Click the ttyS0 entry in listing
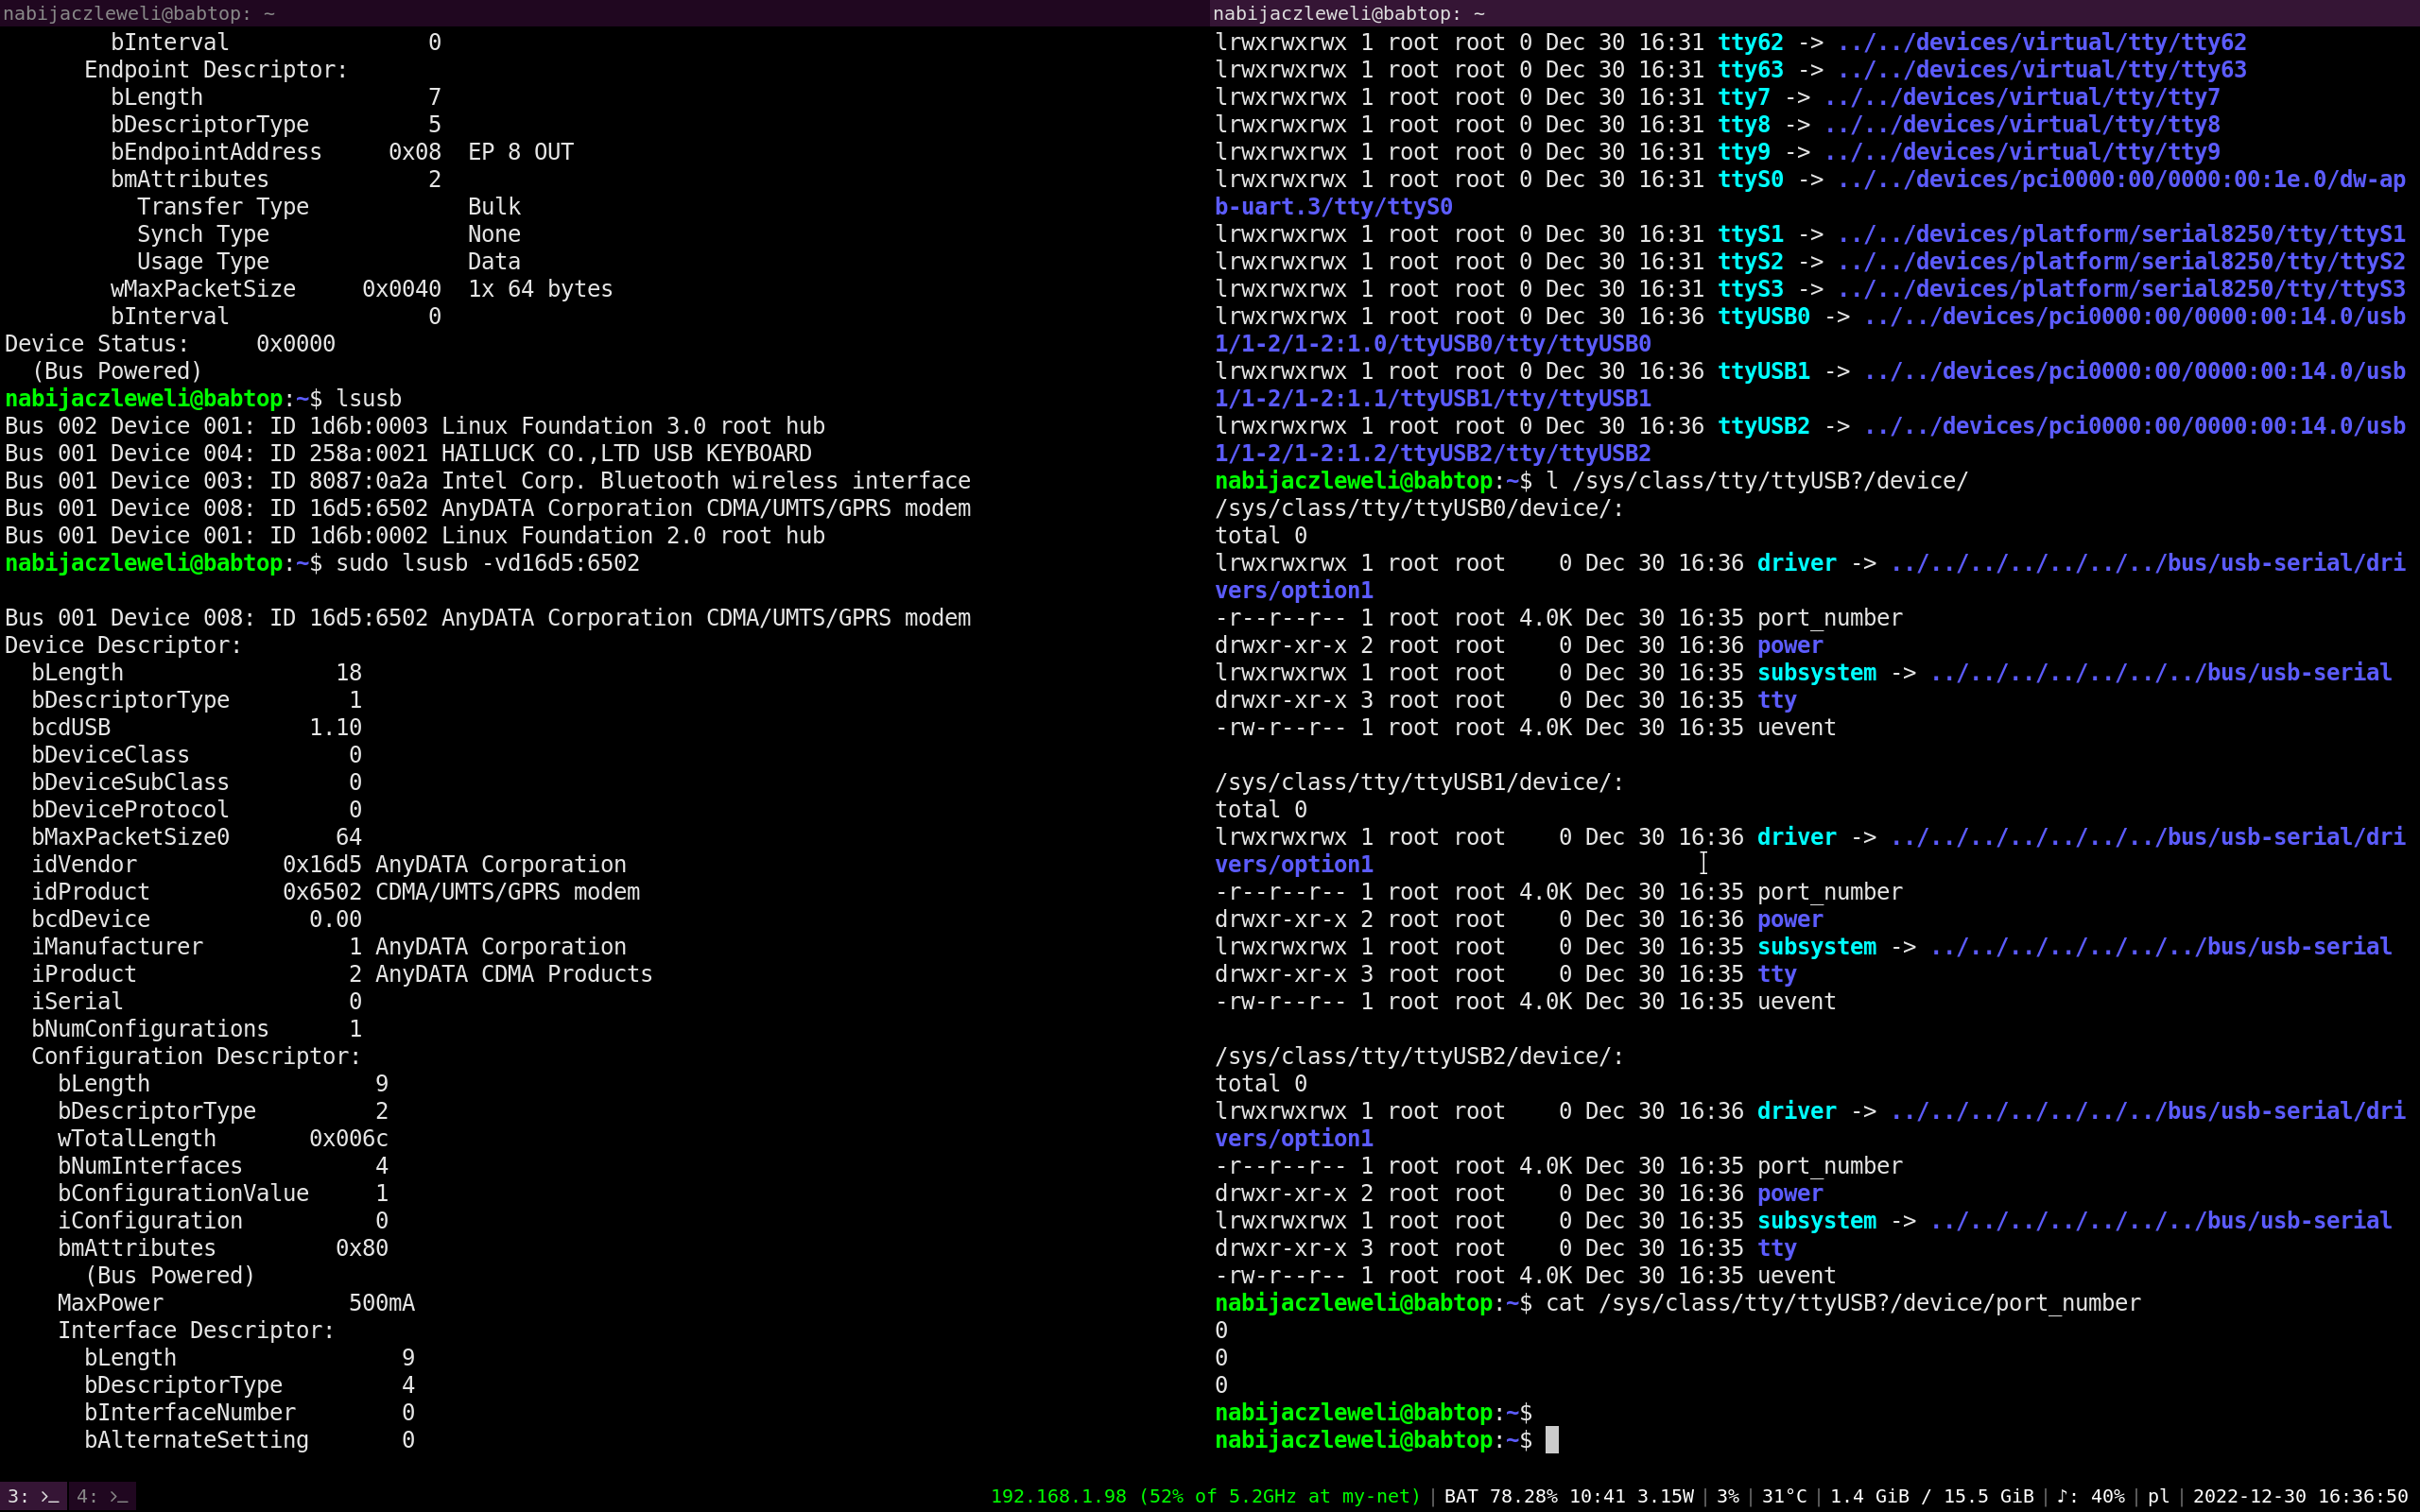Viewport: 2420px width, 1512px height. (1750, 179)
